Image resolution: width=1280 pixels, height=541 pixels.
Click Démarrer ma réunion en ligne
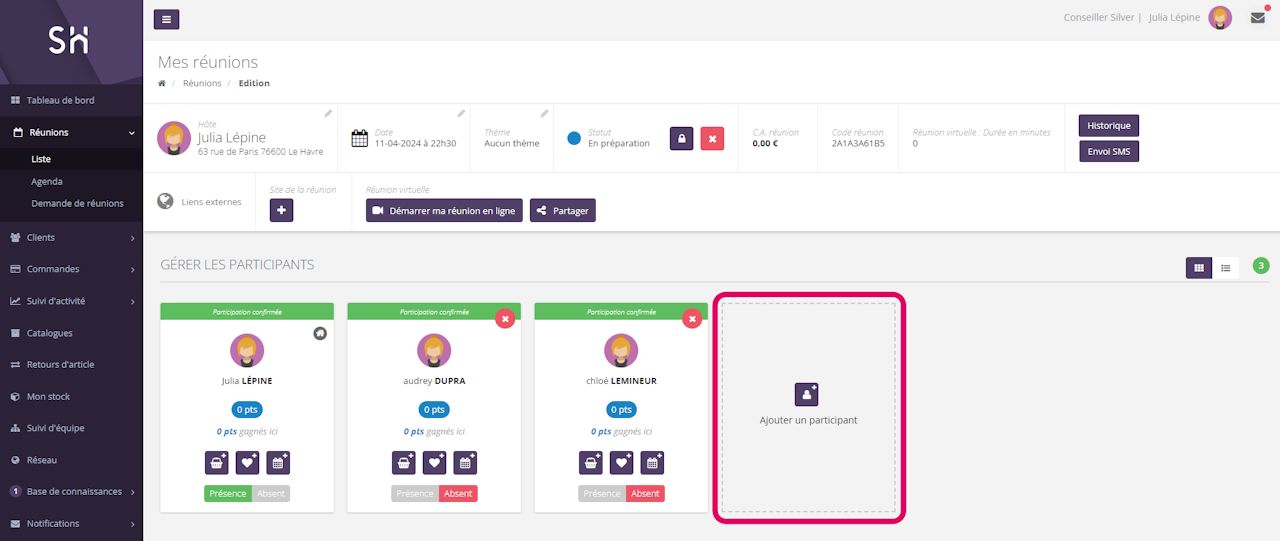[444, 210]
